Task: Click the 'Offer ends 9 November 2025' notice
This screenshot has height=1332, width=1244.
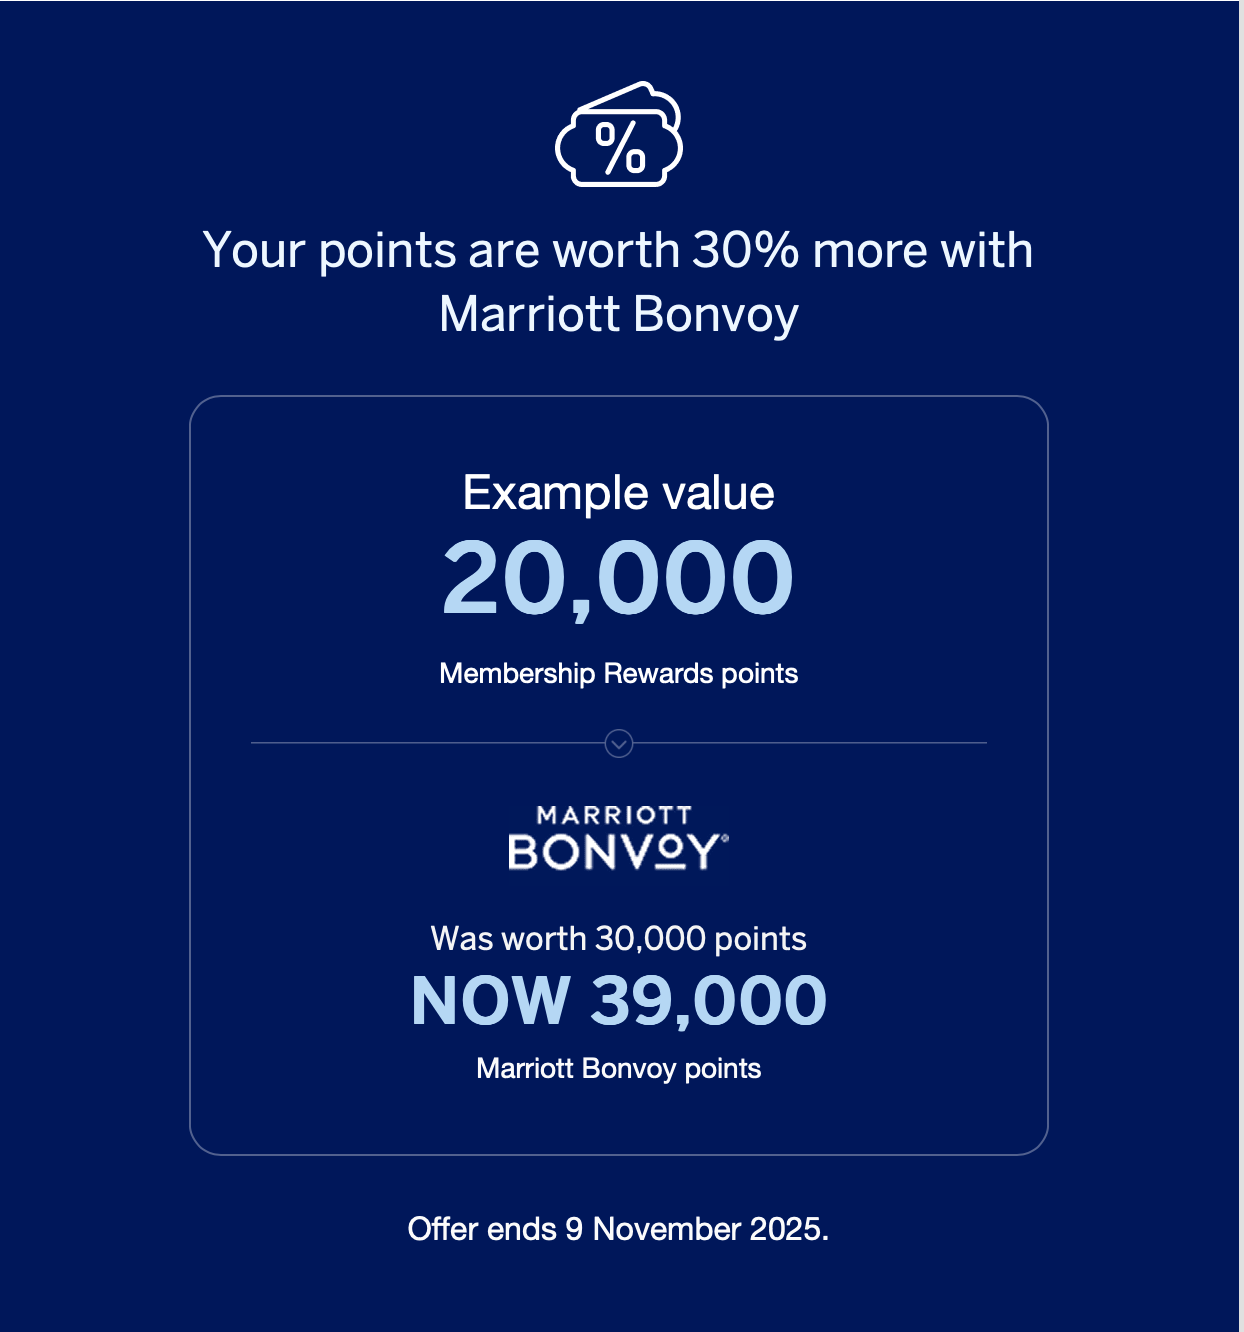Action: [618, 1229]
